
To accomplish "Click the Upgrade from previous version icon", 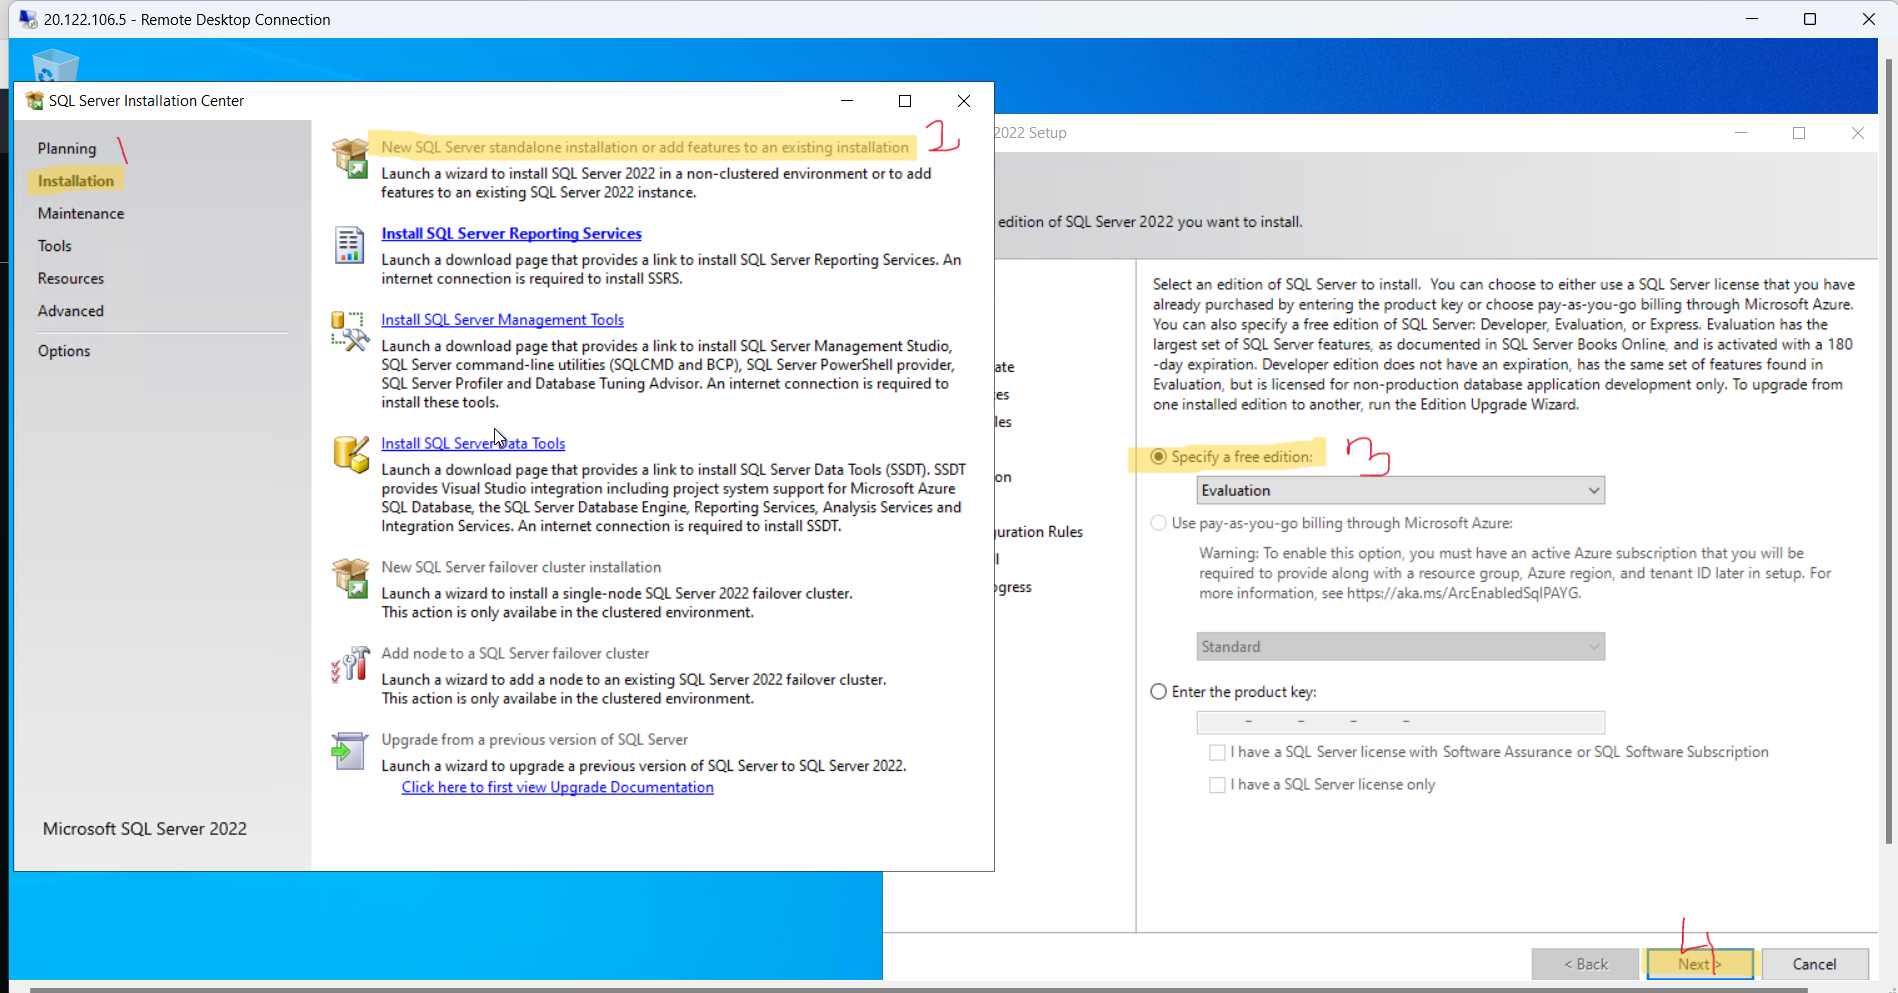I will [349, 750].
